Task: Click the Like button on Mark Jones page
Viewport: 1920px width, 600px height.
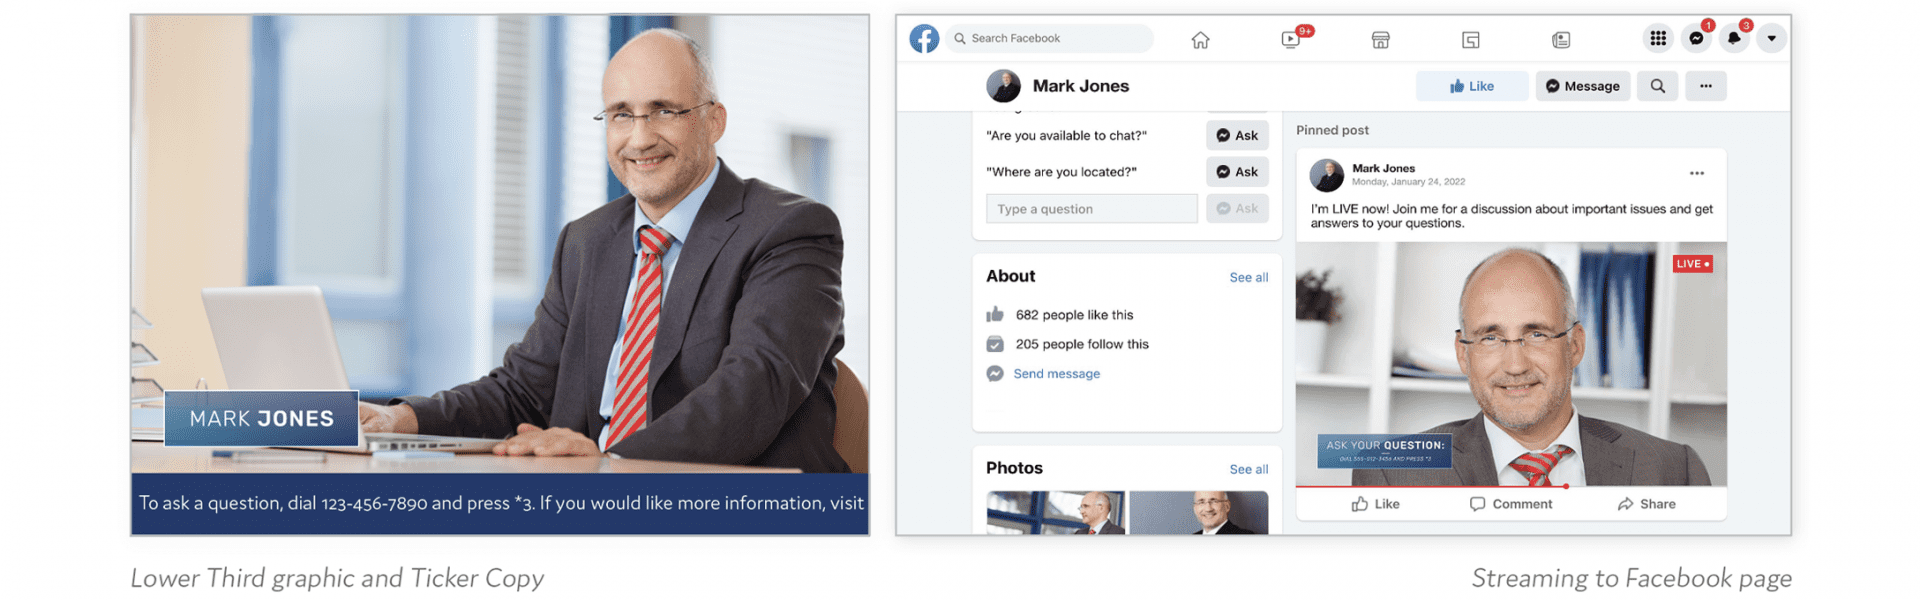Action: click(x=1472, y=86)
